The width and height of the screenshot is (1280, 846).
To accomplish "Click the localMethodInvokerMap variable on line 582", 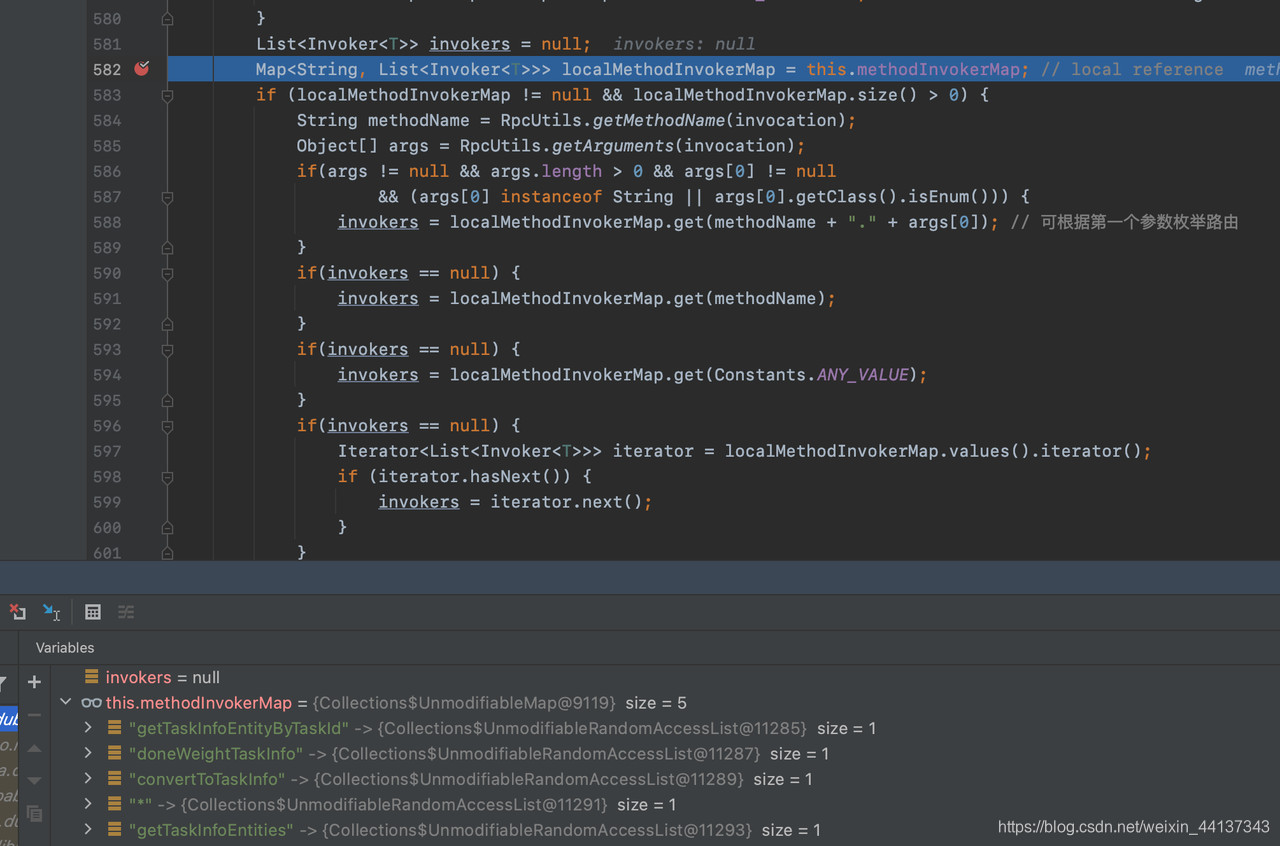I will [669, 69].
